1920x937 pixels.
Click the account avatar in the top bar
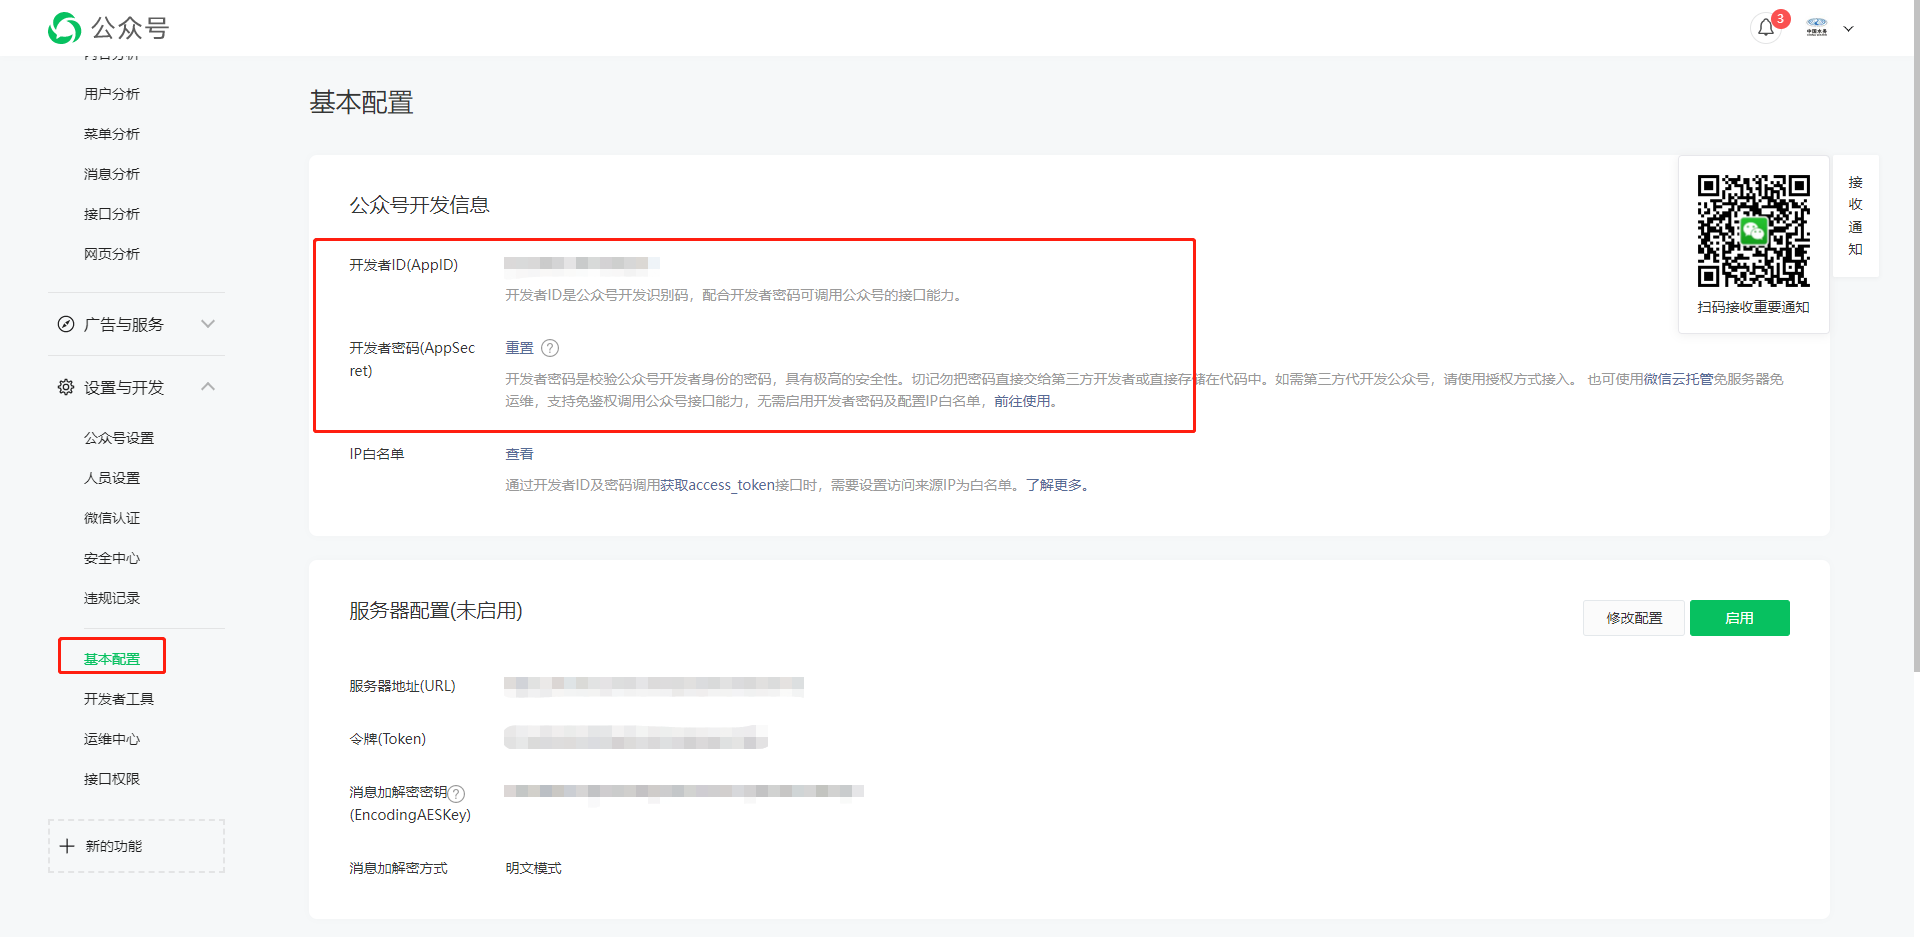click(x=1817, y=27)
